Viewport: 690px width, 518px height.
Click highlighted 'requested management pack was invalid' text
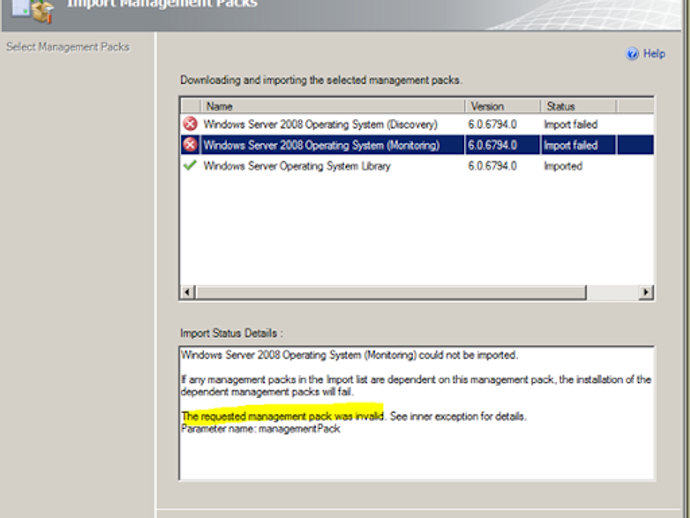(x=283, y=416)
